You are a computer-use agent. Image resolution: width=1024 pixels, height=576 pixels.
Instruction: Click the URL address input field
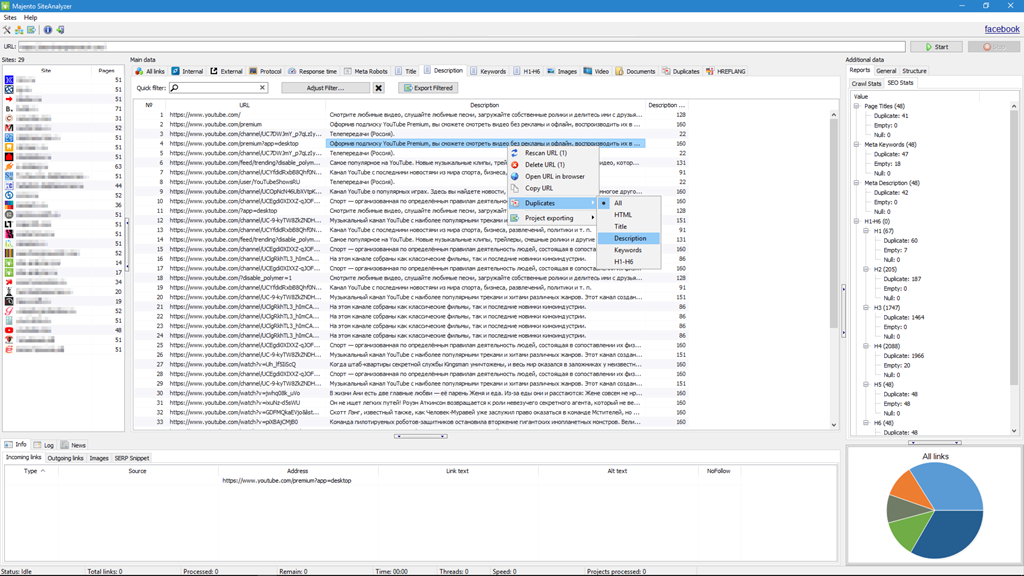[x=462, y=47]
